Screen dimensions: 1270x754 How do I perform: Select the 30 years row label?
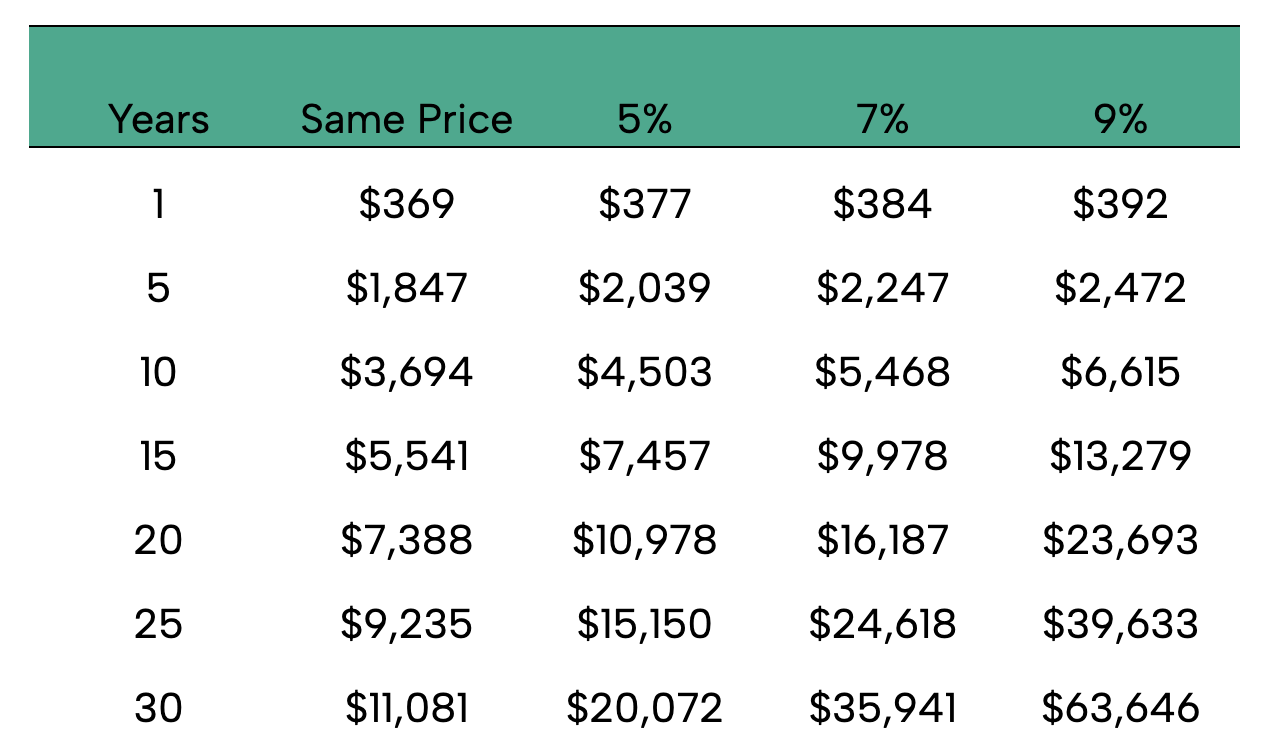pos(159,708)
